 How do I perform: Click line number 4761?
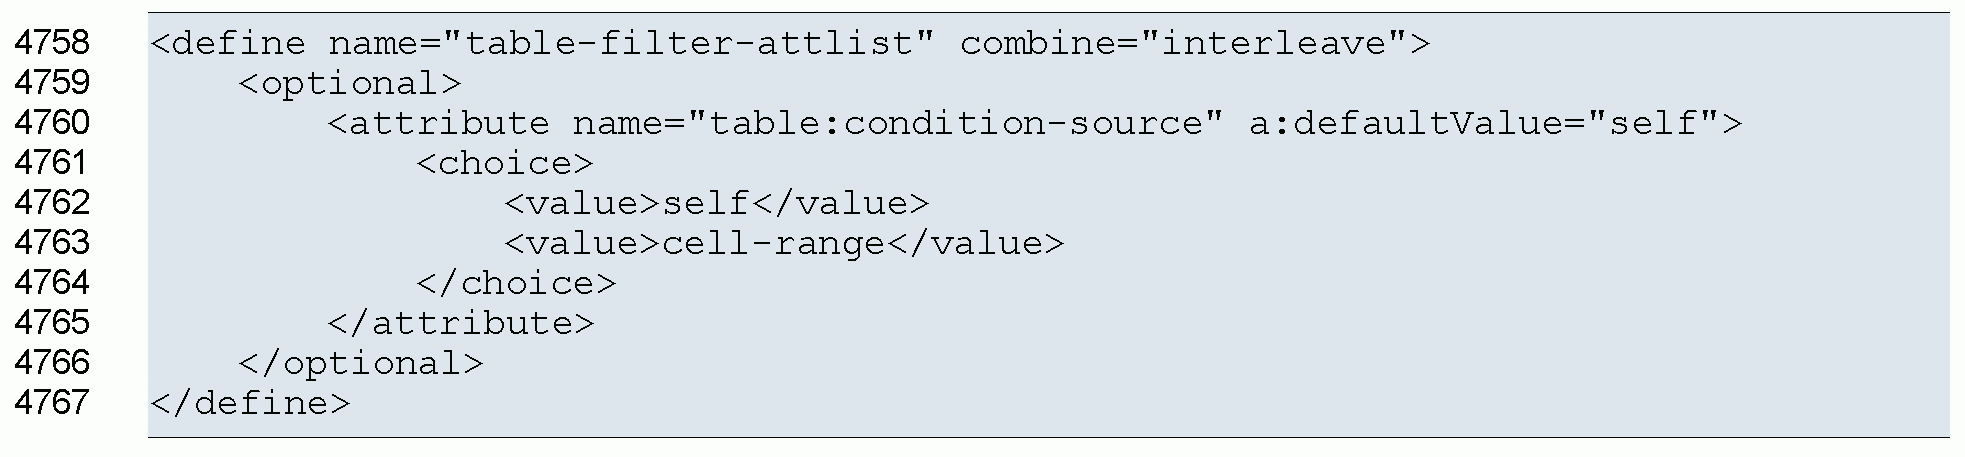[52, 163]
